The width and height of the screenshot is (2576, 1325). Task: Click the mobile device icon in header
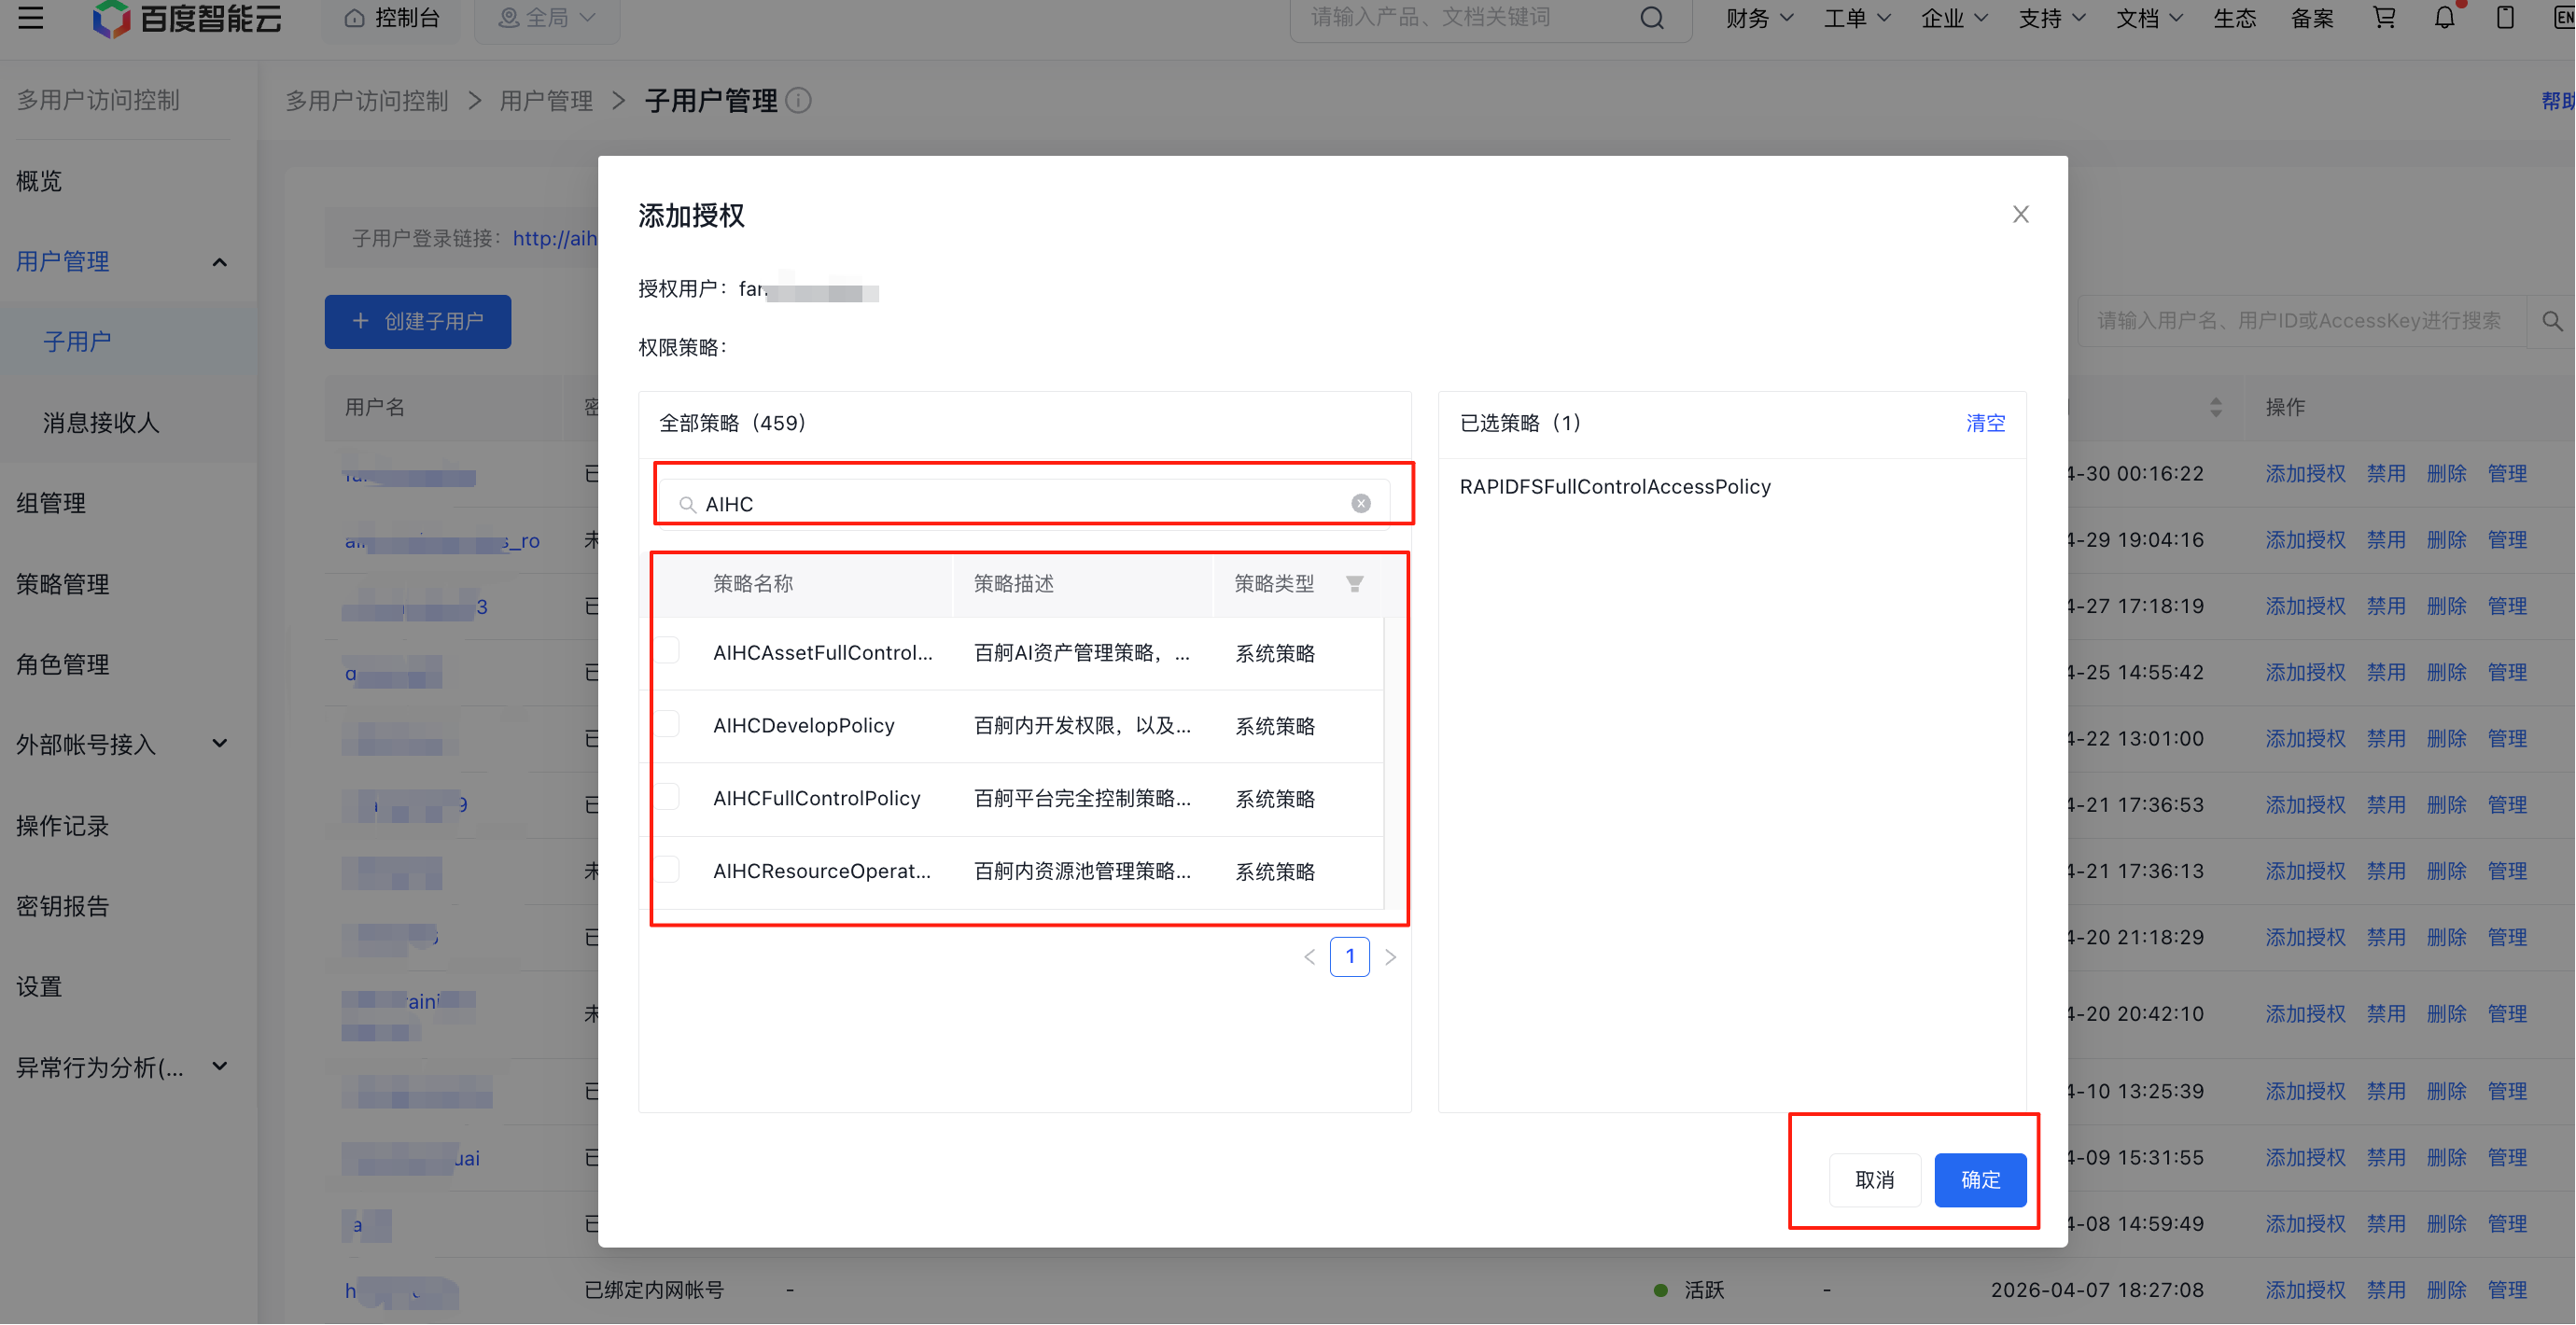[x=2505, y=17]
